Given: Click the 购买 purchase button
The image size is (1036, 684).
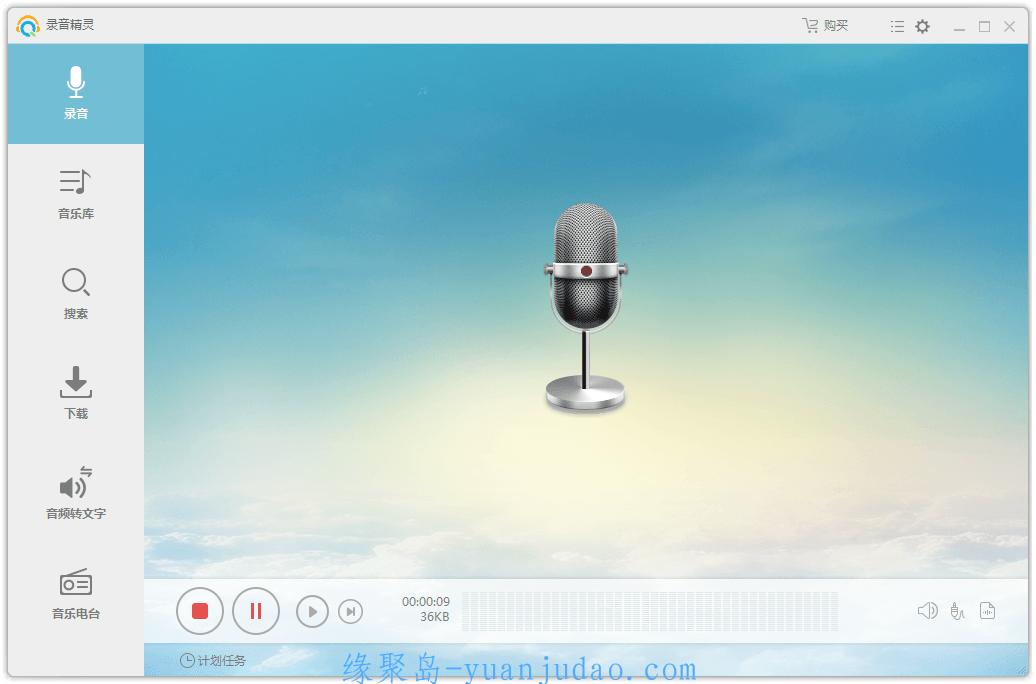Looking at the screenshot, I should [825, 26].
